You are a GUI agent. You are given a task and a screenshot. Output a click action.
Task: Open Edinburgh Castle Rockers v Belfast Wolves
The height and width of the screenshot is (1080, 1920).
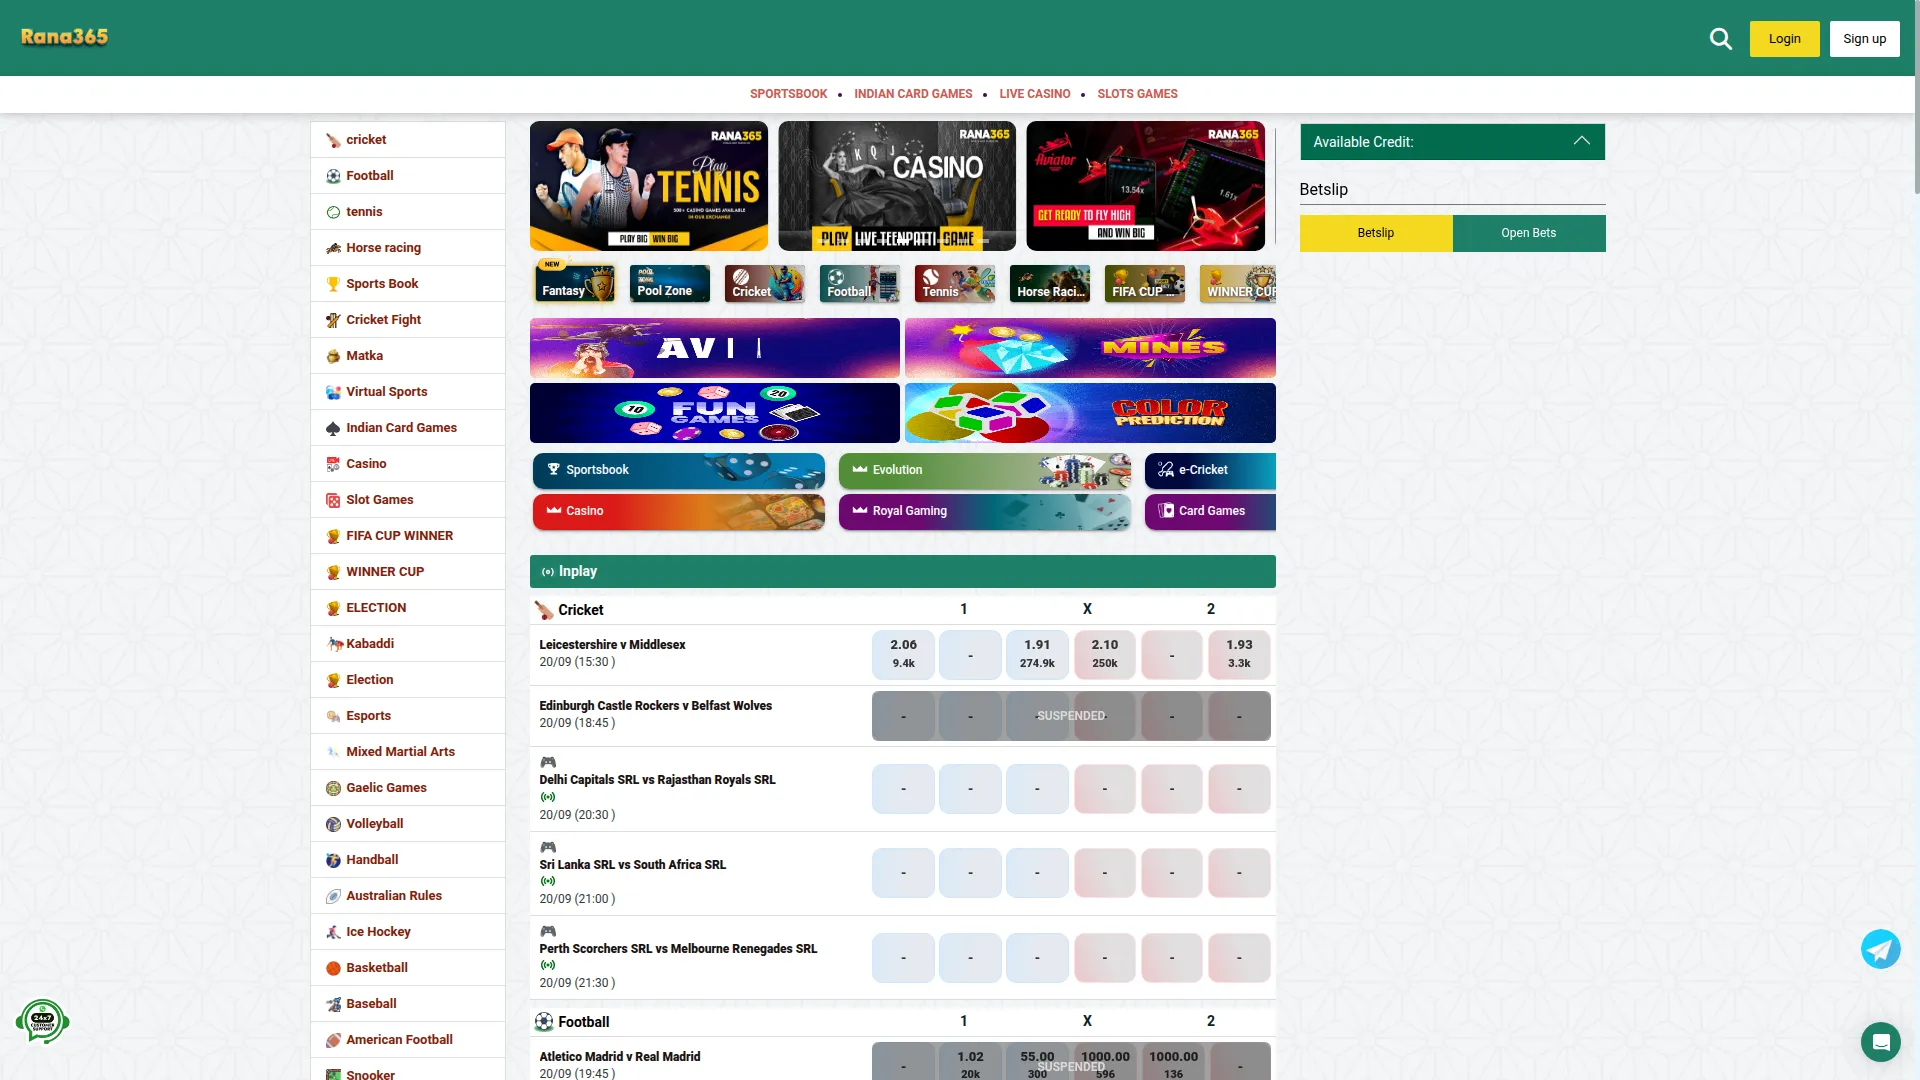(655, 706)
